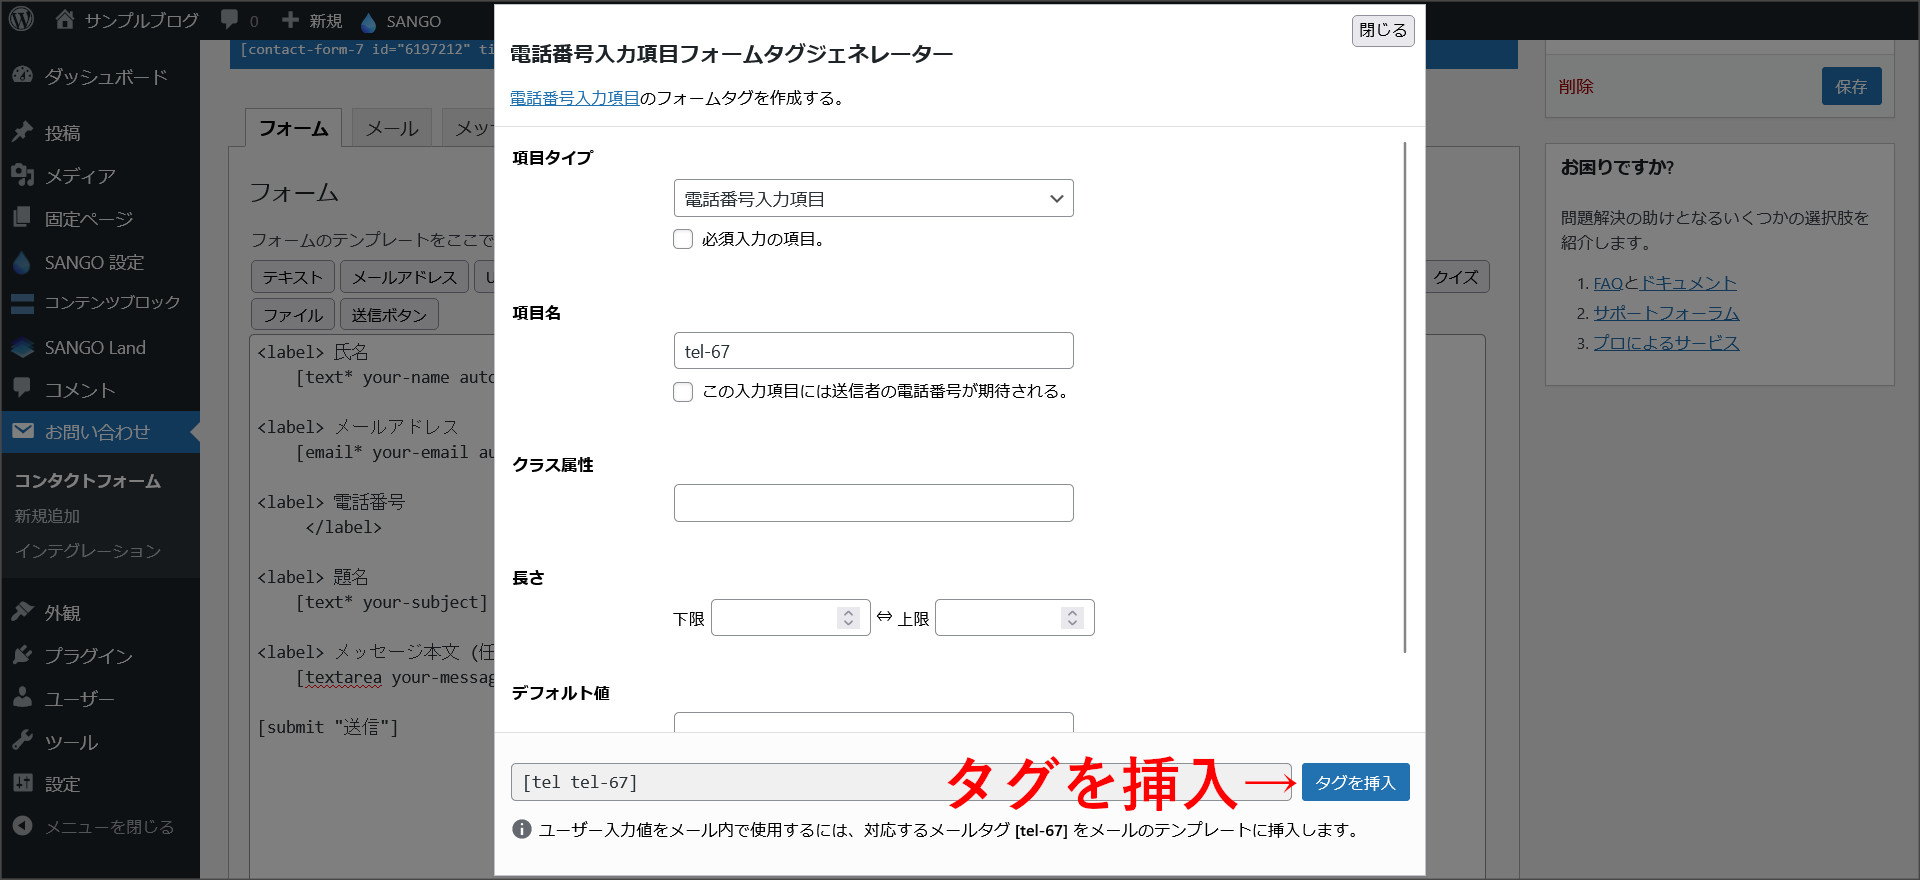Click the modal's vertical scrollbar
Screen dimensions: 1920x880
click(1404, 400)
